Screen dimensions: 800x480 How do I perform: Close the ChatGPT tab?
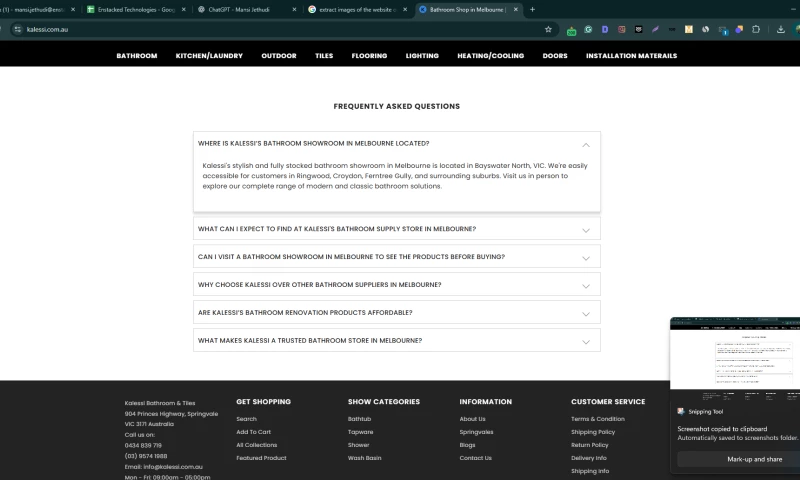pos(294,9)
